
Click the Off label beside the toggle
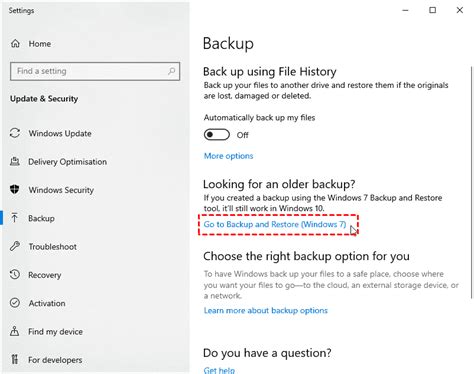[x=242, y=135]
